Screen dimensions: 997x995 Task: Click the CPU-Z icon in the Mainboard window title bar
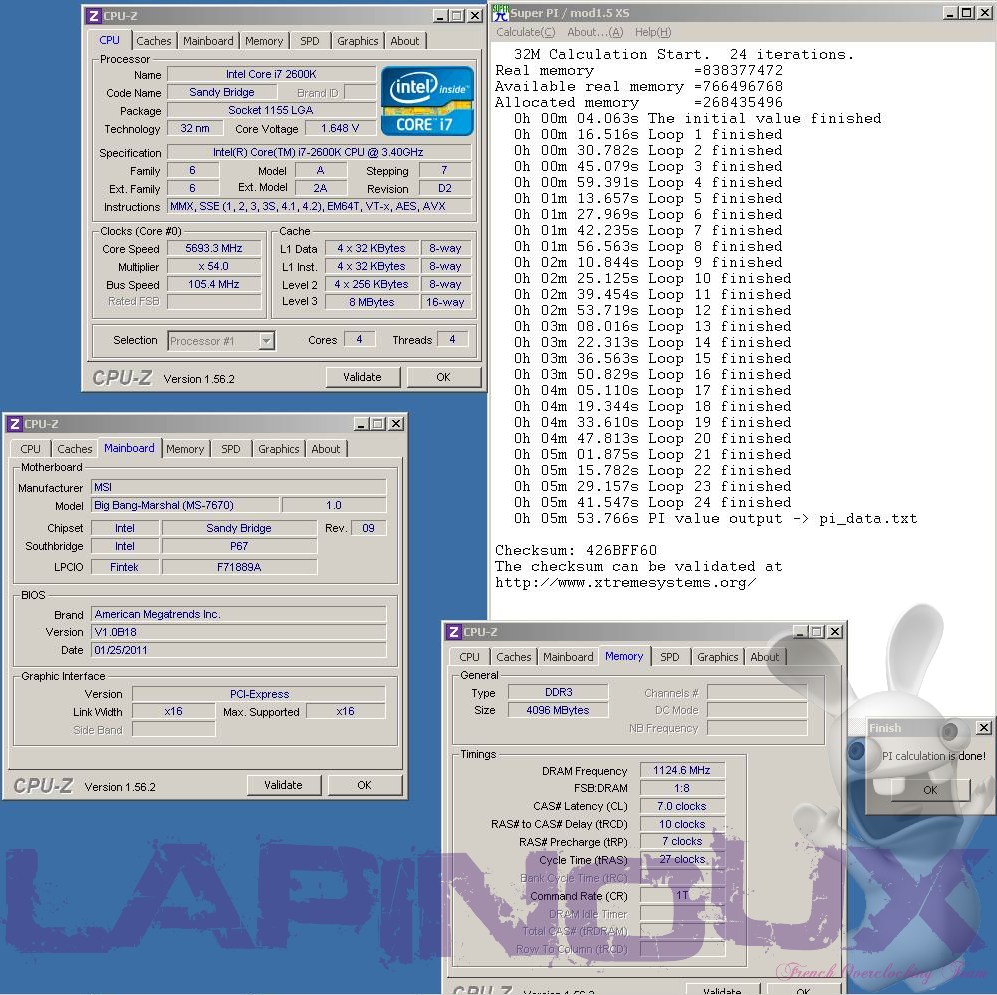tap(15, 424)
